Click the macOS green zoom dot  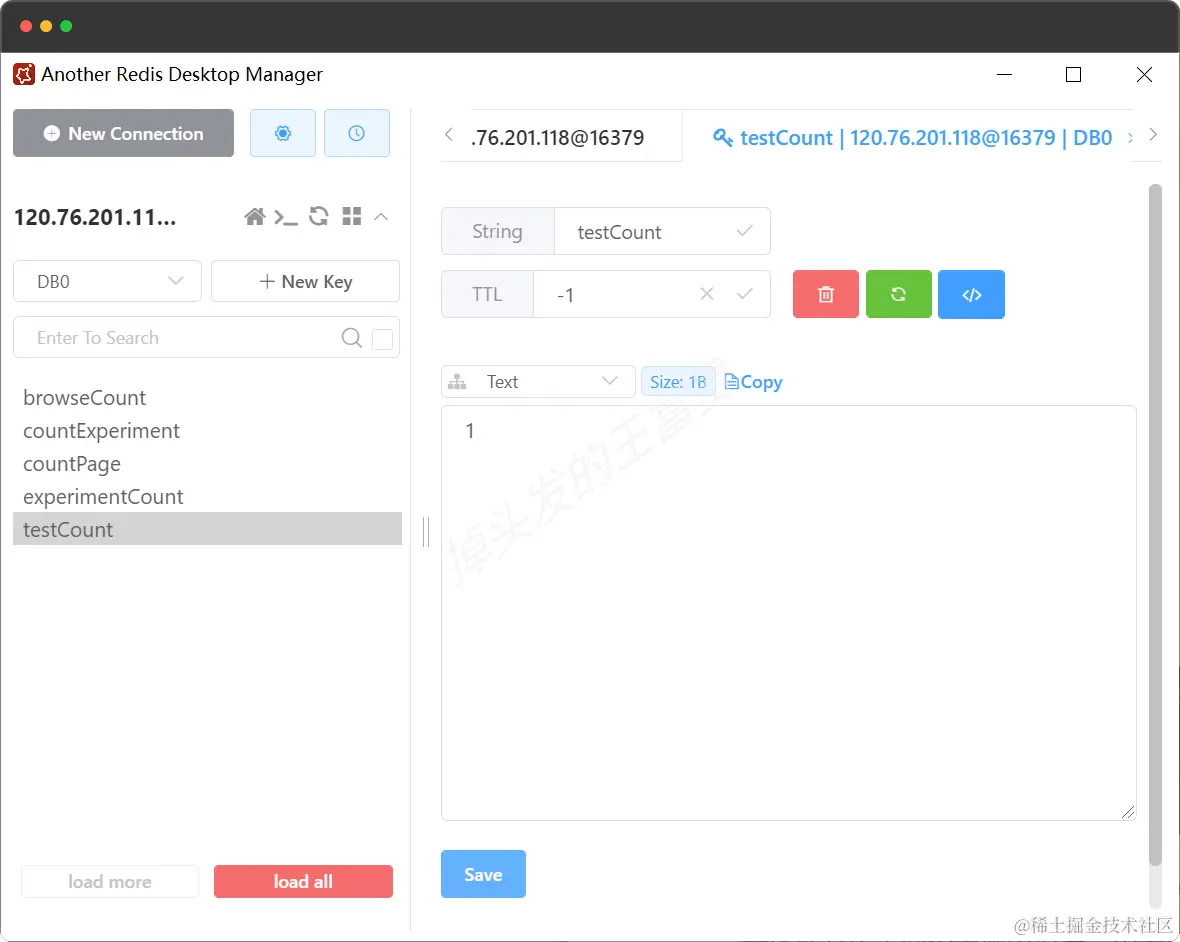66,26
